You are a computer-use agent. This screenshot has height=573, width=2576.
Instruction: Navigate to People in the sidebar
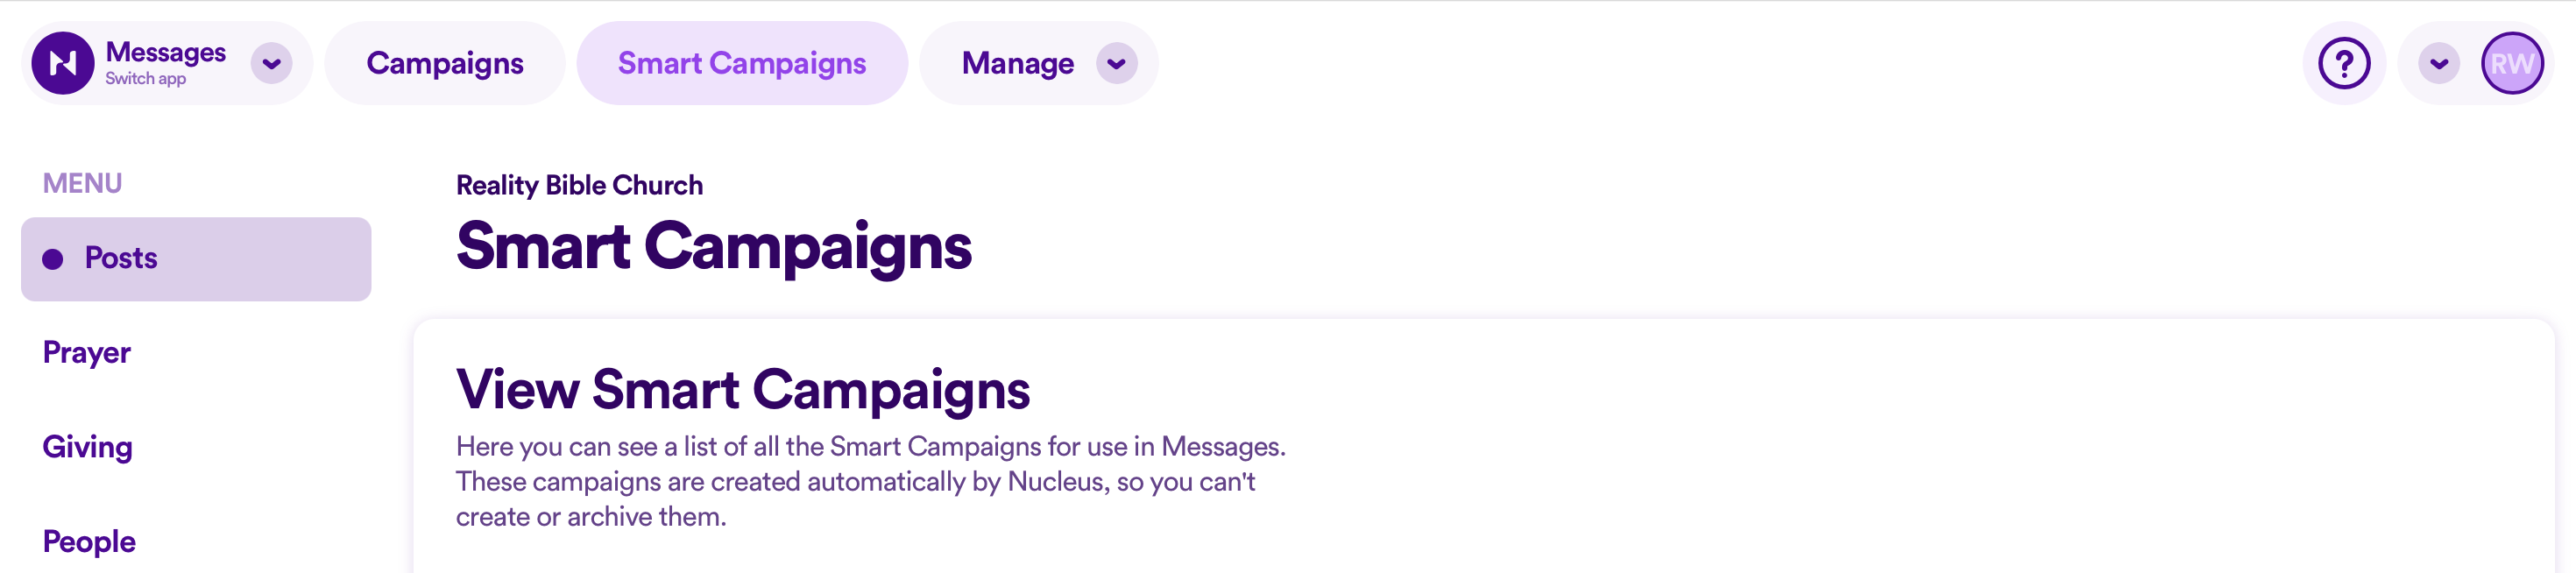[x=89, y=541]
